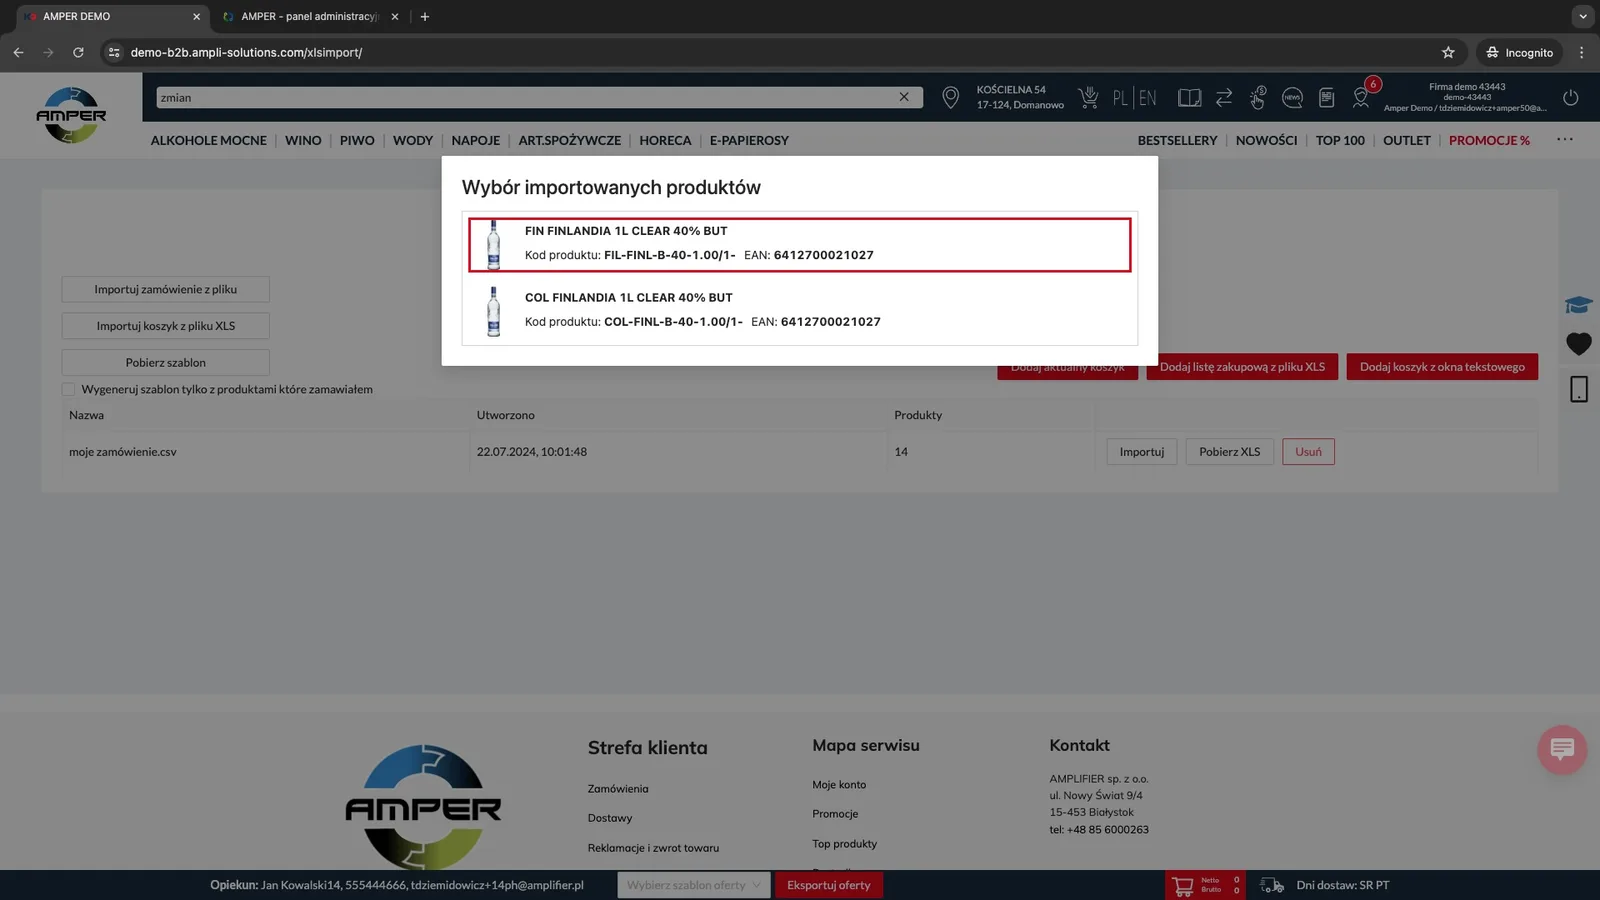Select FIN FINLANDIA 1L CLEAR product

pyautogui.click(x=799, y=244)
